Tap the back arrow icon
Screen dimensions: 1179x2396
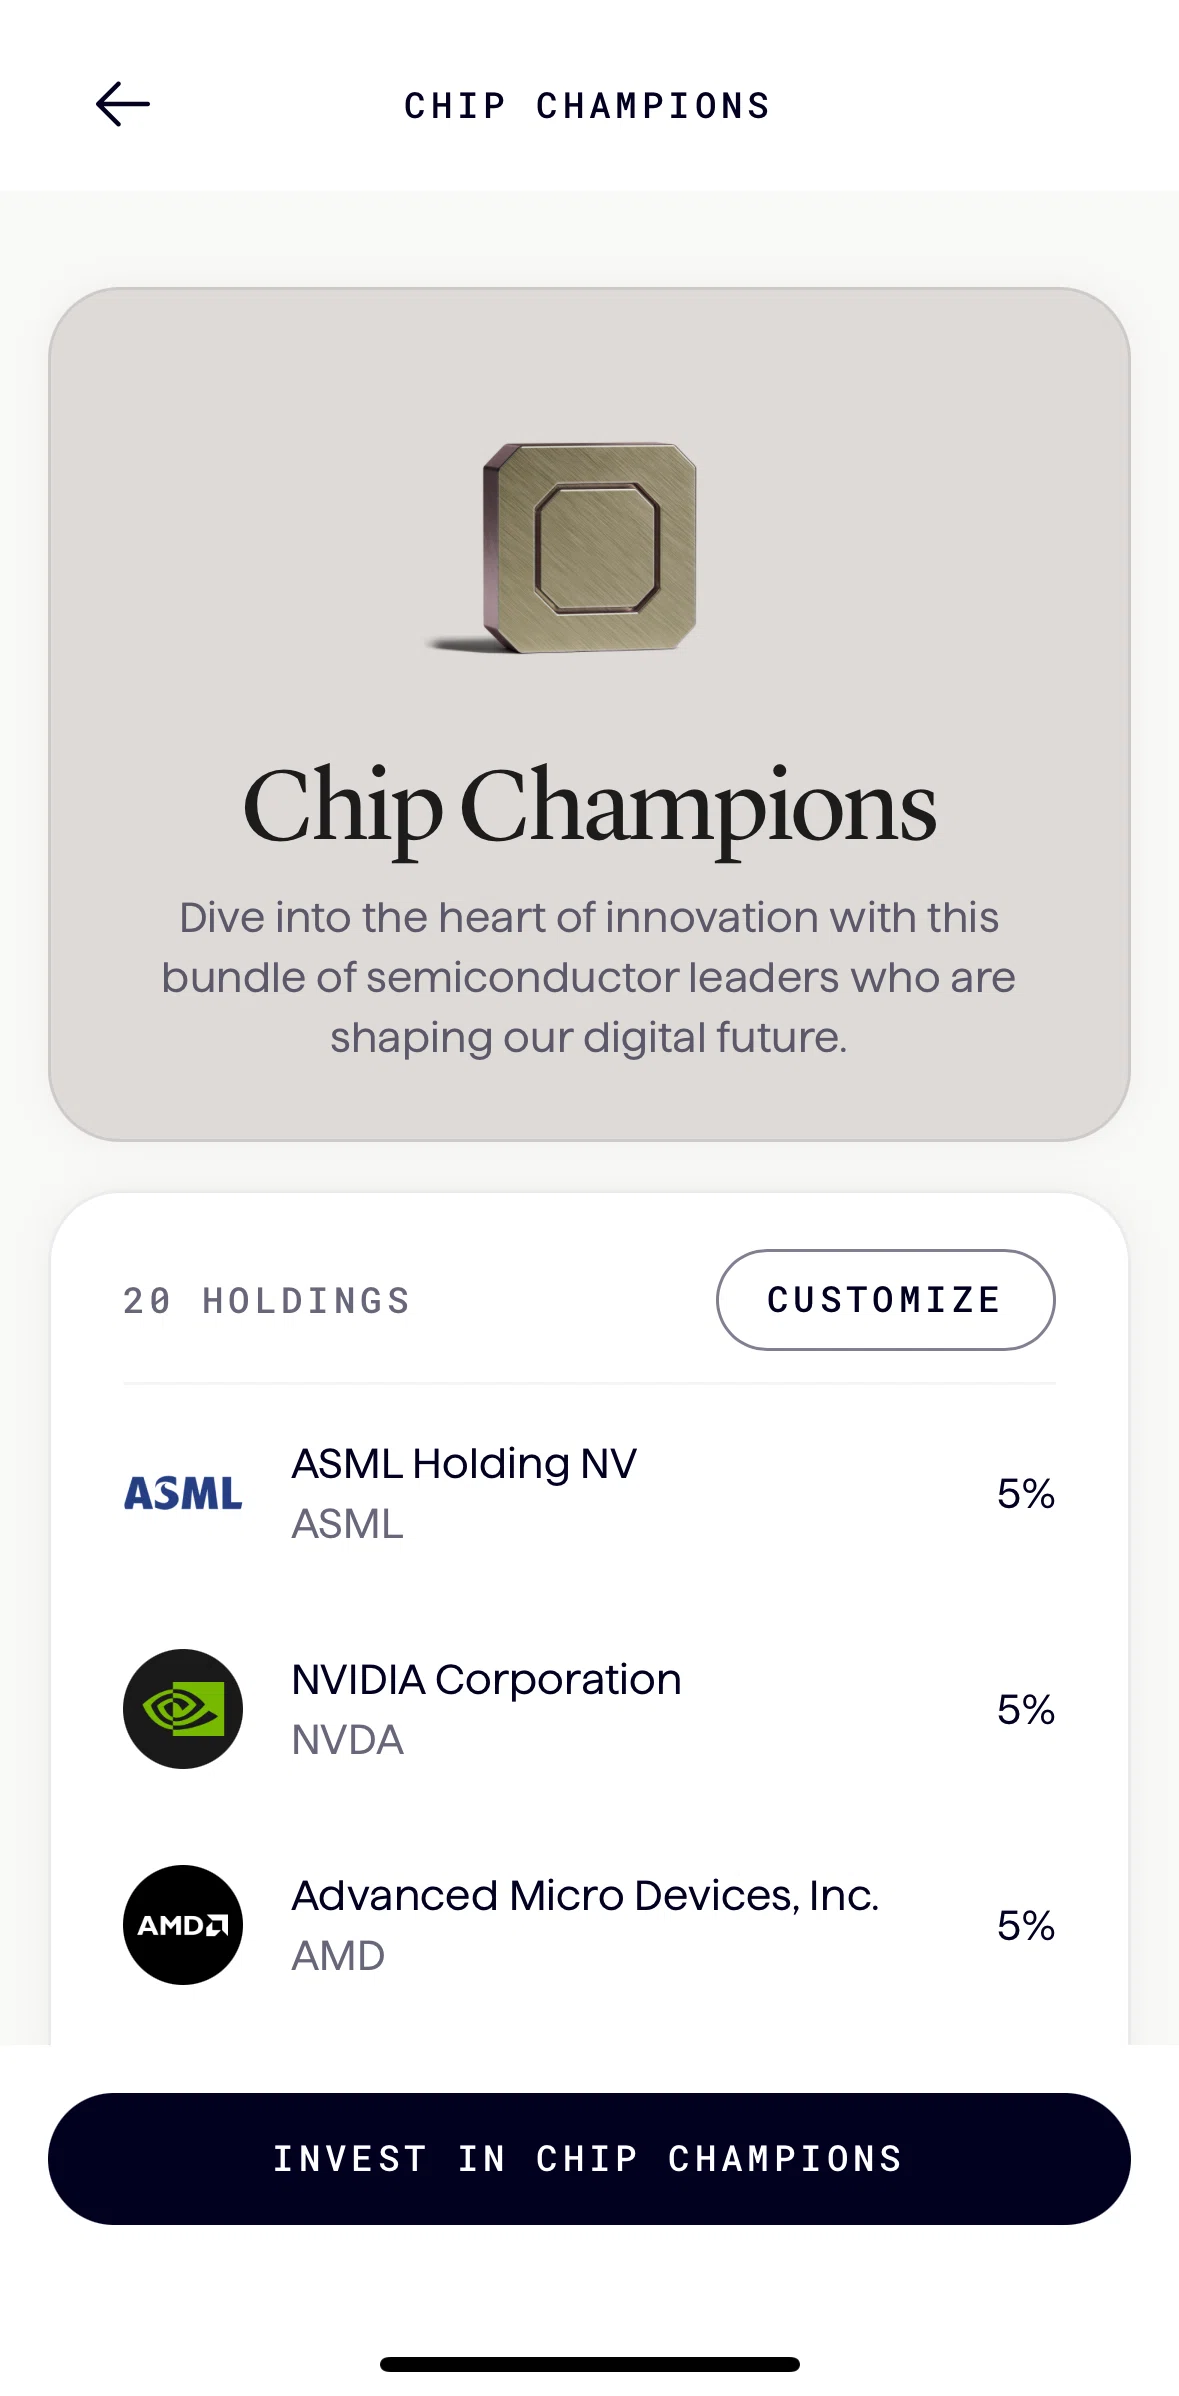click(122, 104)
